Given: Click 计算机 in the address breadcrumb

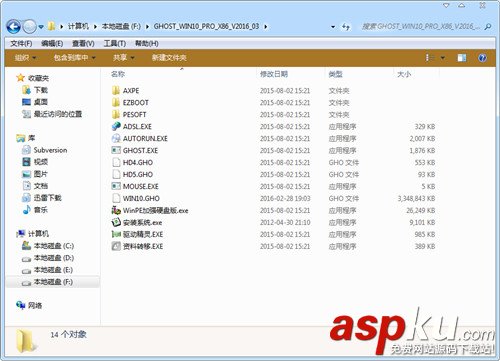Looking at the screenshot, I should coord(78,26).
